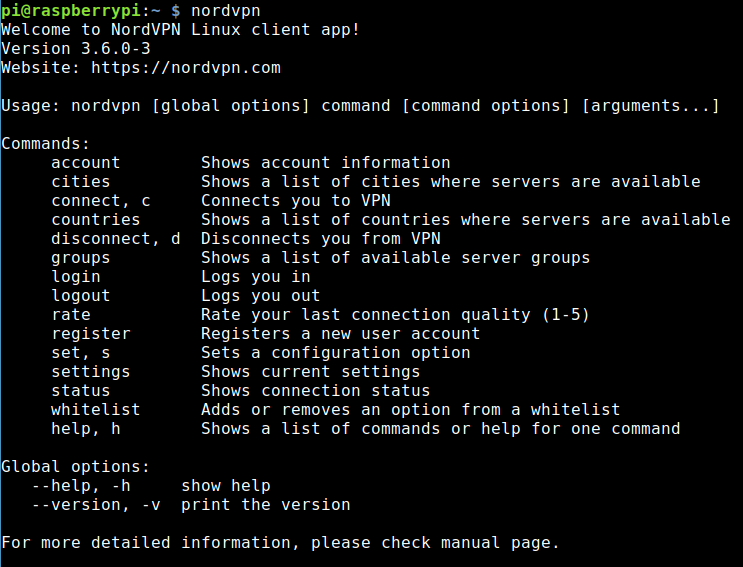743x567 pixels.
Task: Click the 'login' command name
Action: click(x=76, y=277)
